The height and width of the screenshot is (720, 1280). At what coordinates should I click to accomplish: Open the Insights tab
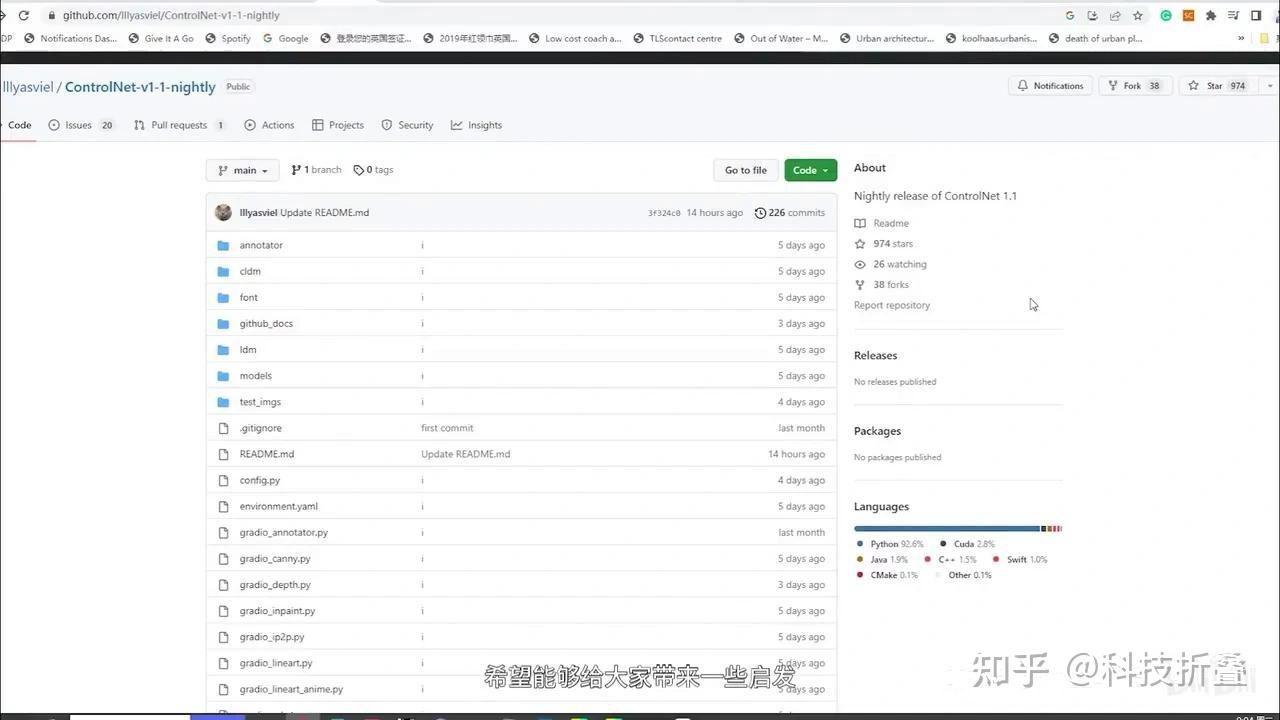point(476,125)
